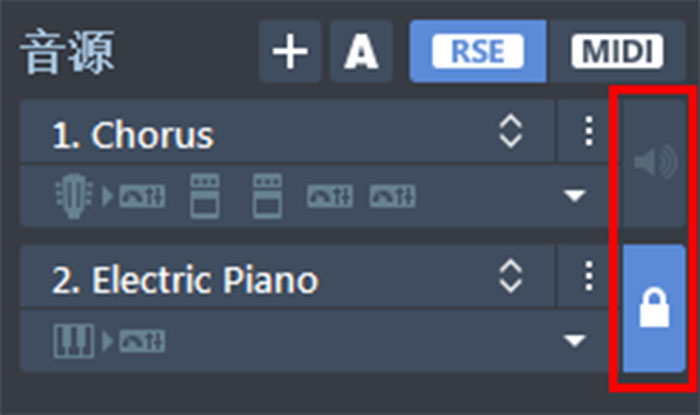Open the three-dot menu for Chorus
700x415 pixels.
(x=588, y=131)
